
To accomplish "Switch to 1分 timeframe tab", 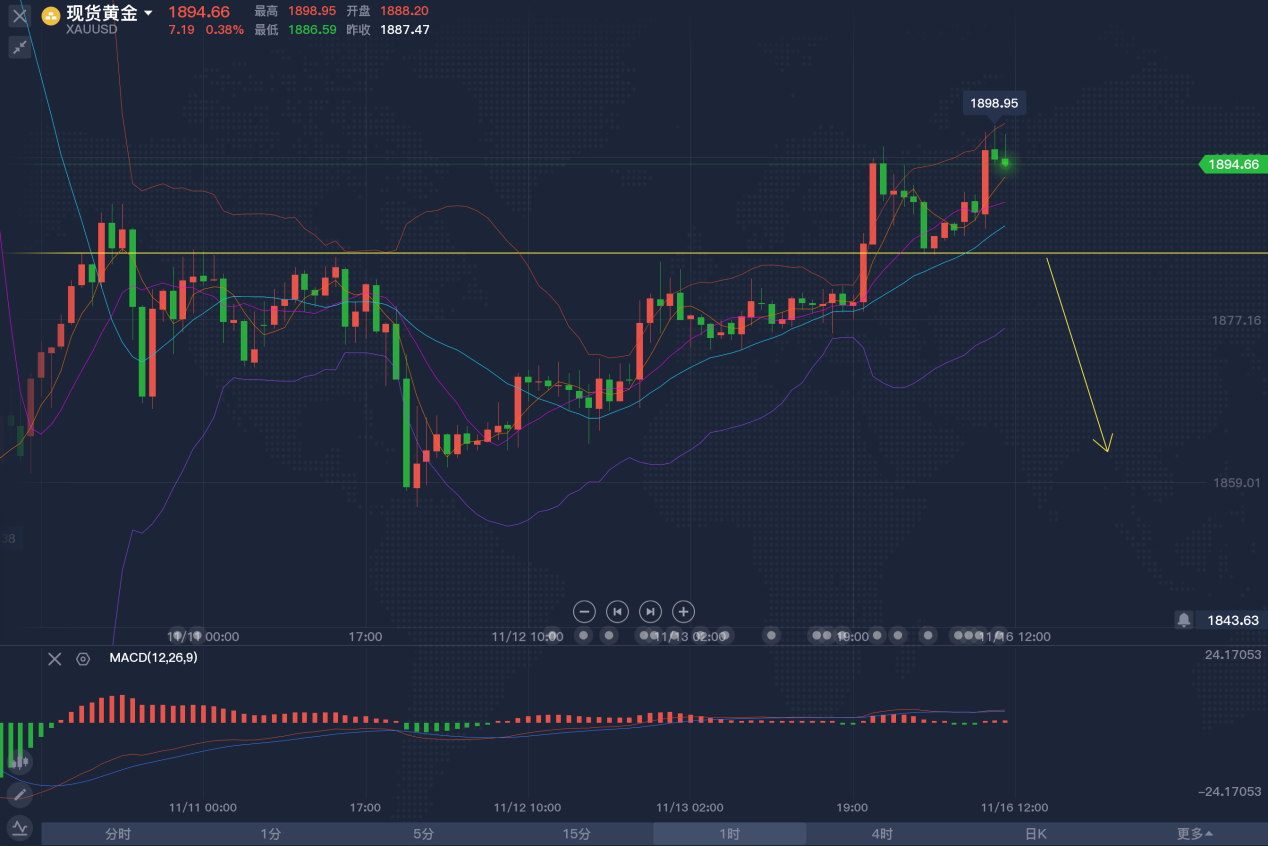I will 270,834.
